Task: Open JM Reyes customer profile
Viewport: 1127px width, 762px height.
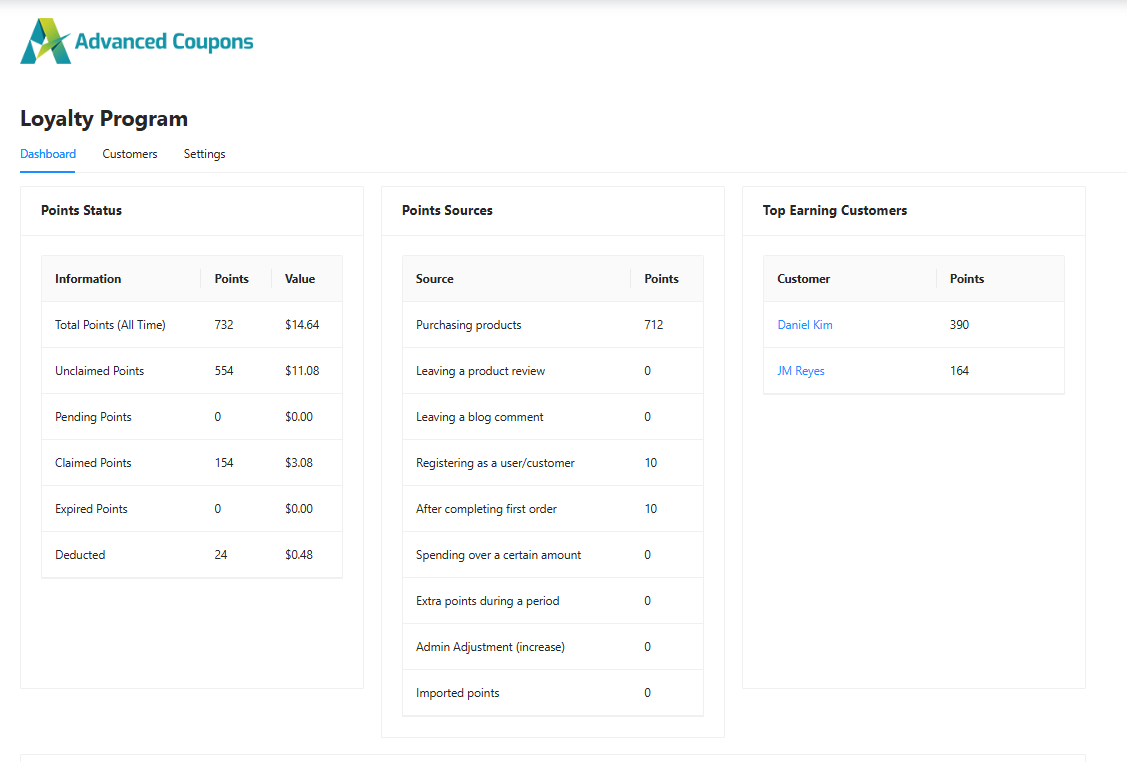Action: (x=800, y=370)
